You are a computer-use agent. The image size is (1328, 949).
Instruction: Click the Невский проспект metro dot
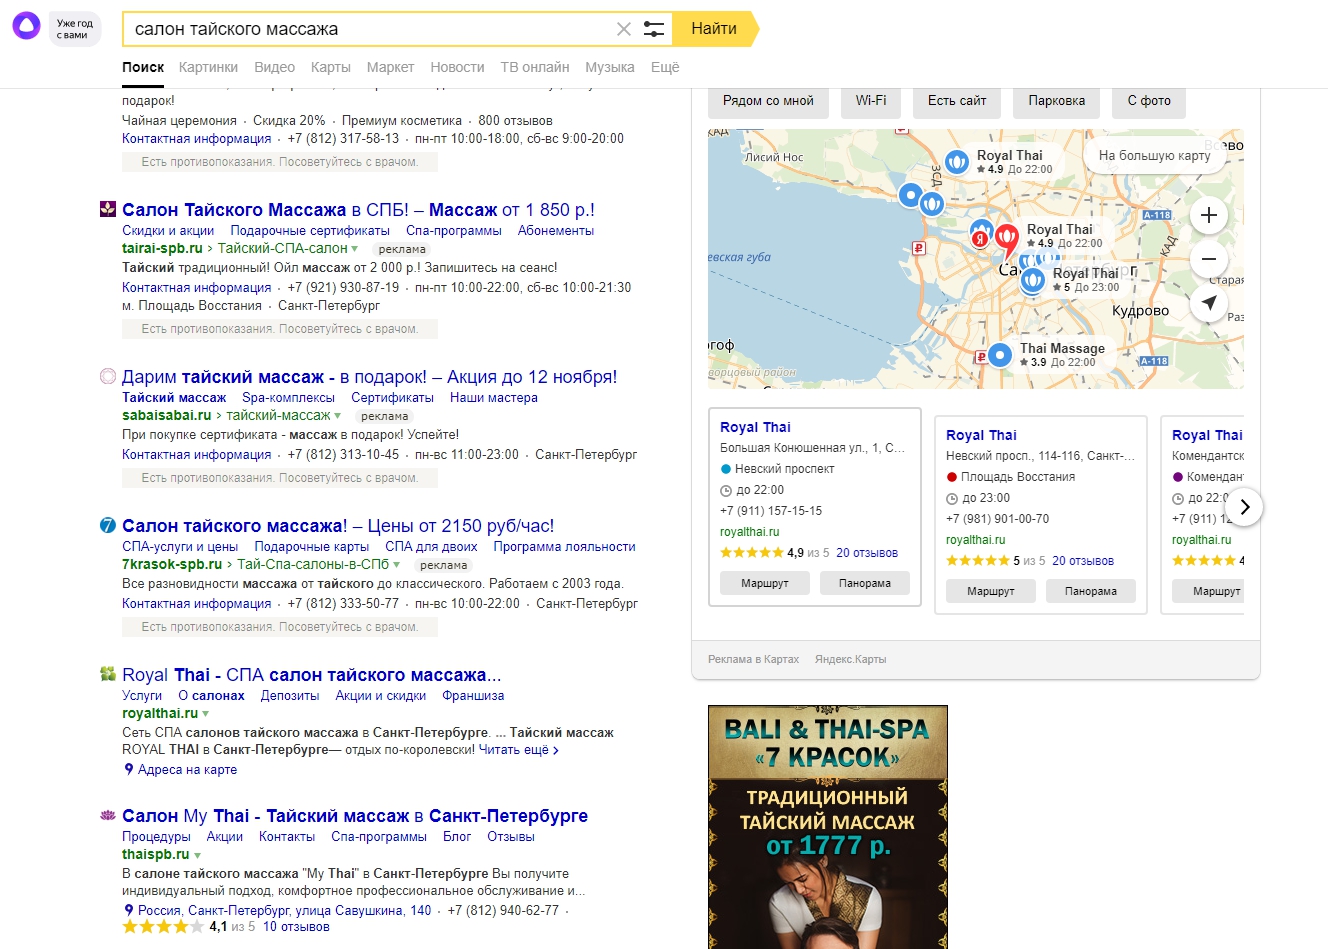tap(726, 469)
